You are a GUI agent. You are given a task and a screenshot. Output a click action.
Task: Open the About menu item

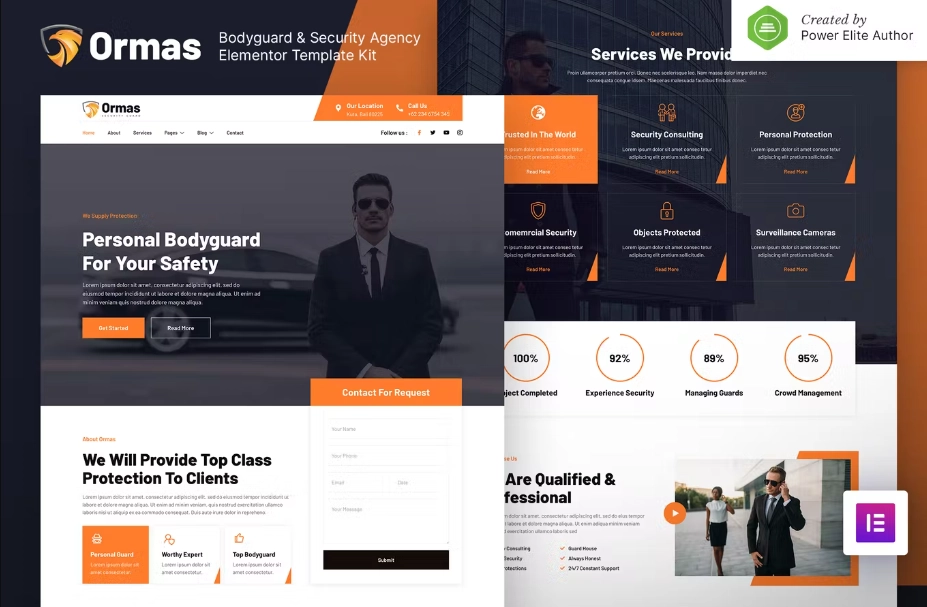(x=114, y=133)
